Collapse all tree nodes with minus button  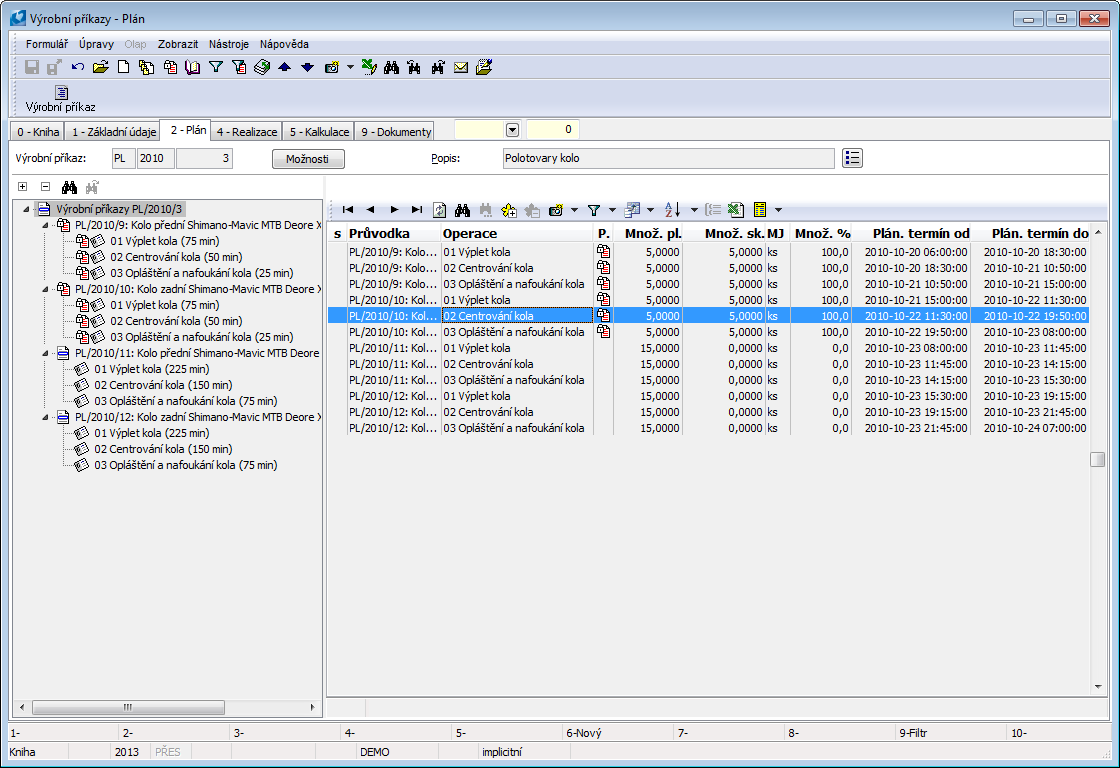pyautogui.click(x=45, y=187)
